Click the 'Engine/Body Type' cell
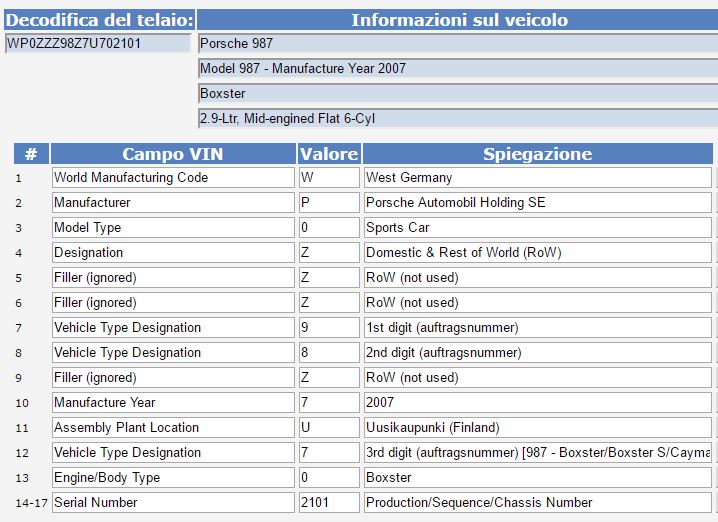The height and width of the screenshot is (522, 718). tap(173, 478)
